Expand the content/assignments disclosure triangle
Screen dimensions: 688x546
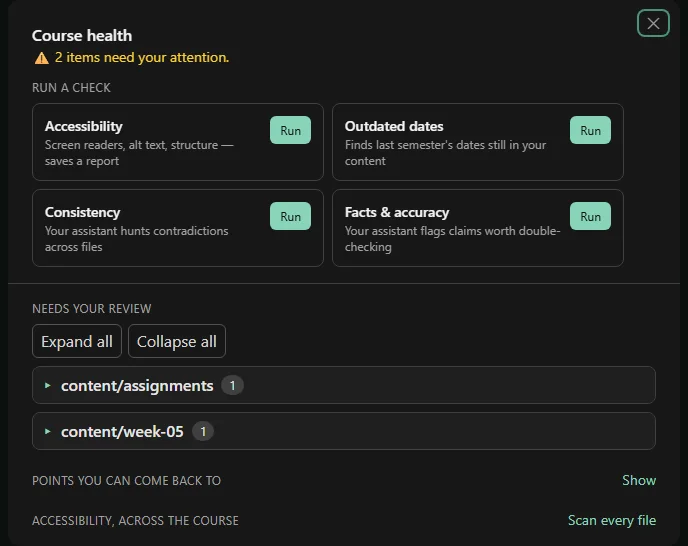click(47, 385)
